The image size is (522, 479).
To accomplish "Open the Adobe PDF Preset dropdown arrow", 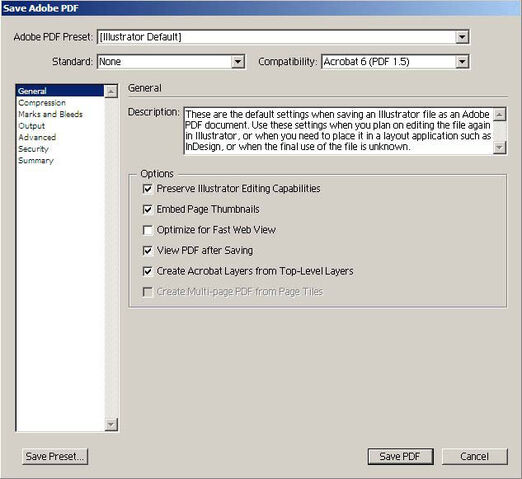I will coord(462,37).
